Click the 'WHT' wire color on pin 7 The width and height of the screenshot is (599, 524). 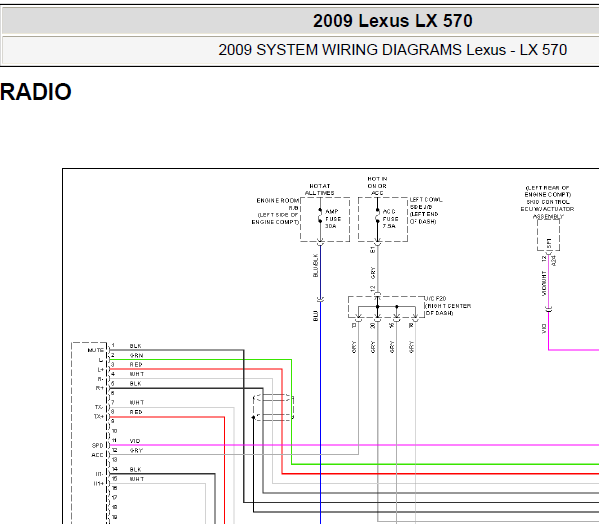(137, 403)
